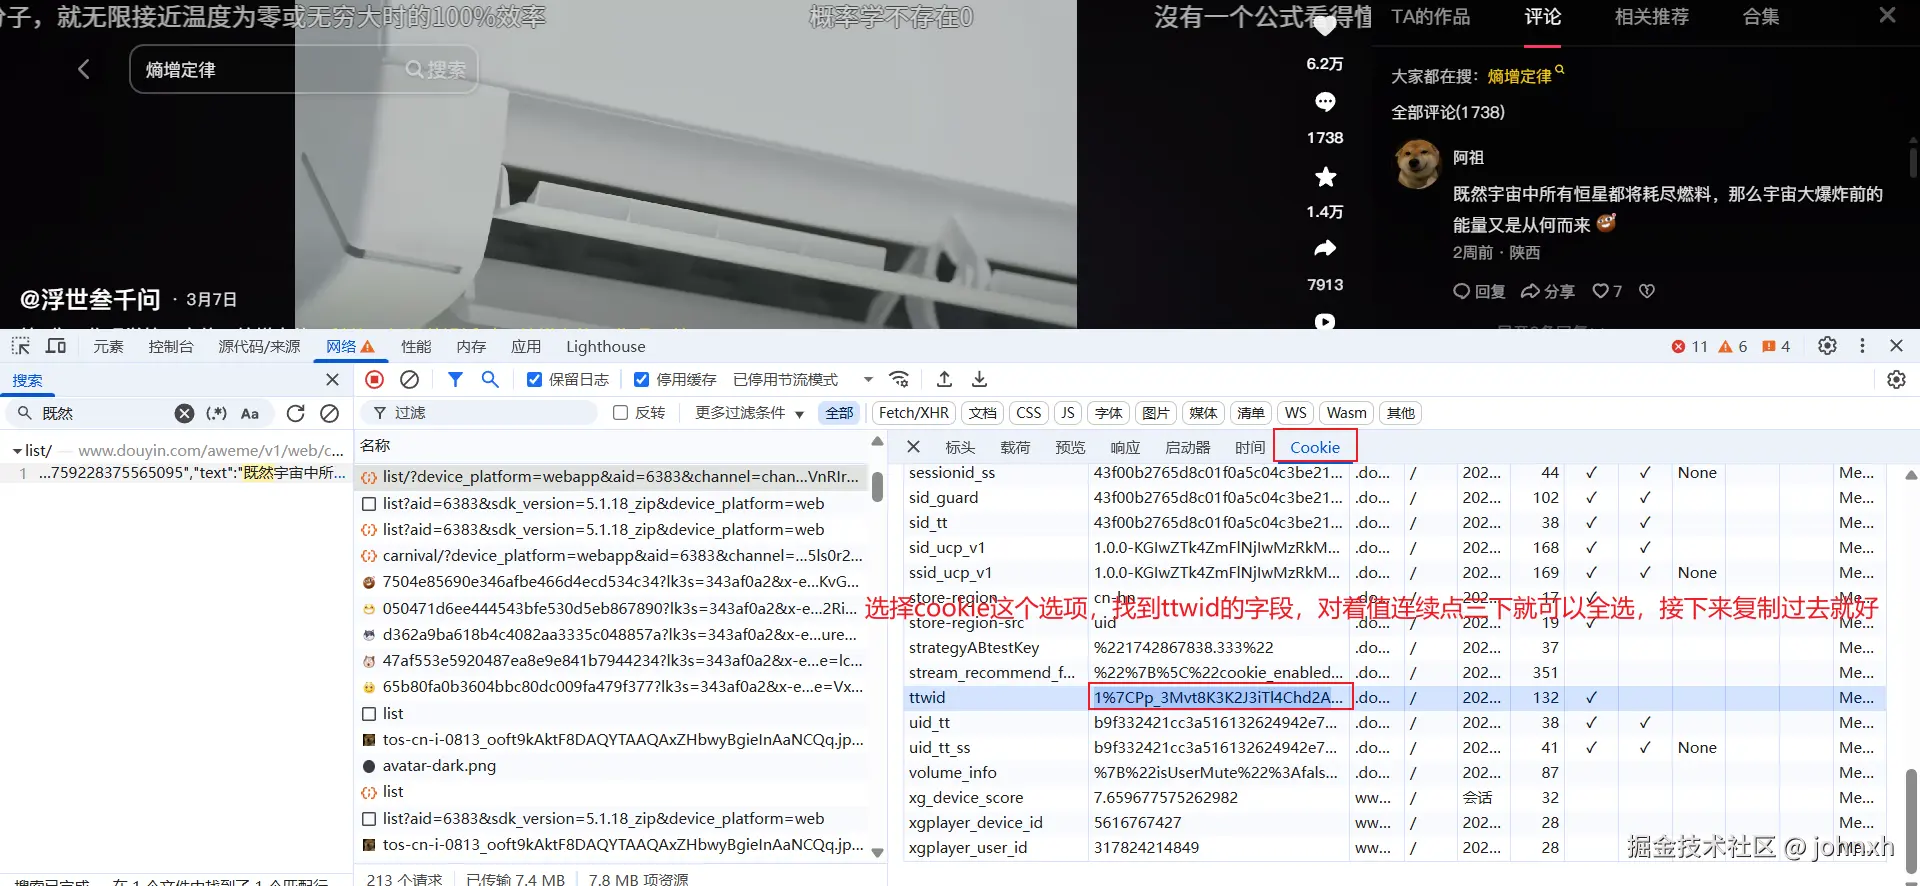This screenshot has width=1920, height=886.
Task: Filter requests by WS type
Action: (1295, 413)
